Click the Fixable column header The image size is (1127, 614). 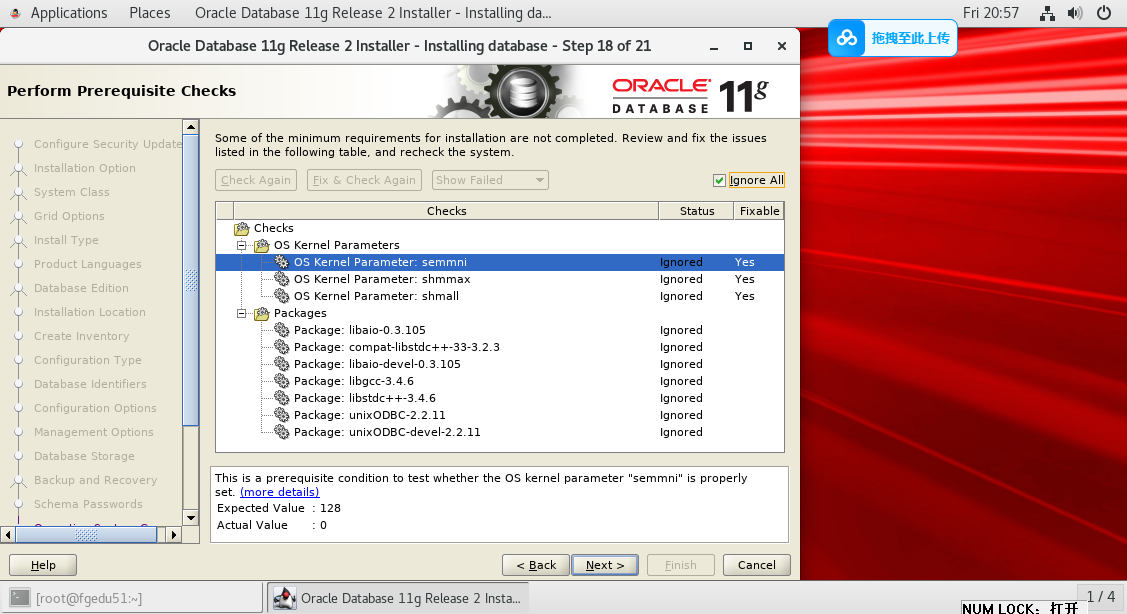click(x=760, y=211)
